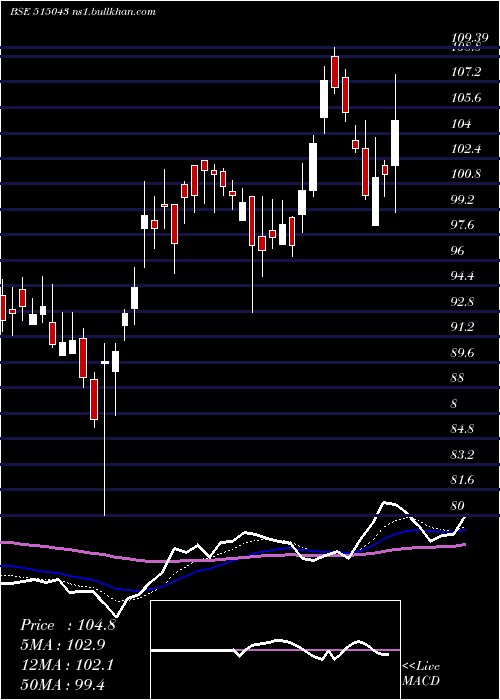Image resolution: width=500 pixels, height=700 pixels.
Task: Click the 12MA : 102.1 readout
Action: click(x=67, y=665)
